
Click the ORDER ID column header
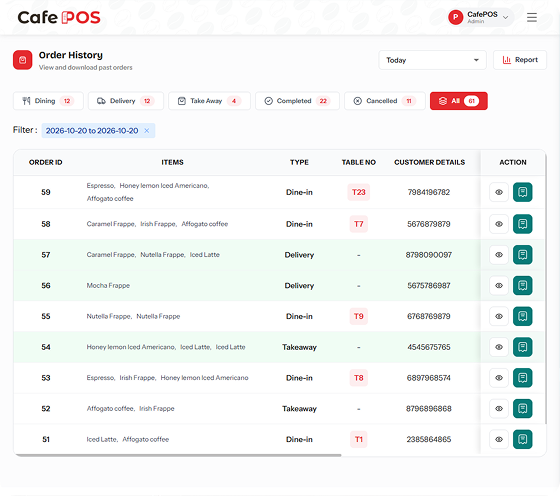[45, 162]
